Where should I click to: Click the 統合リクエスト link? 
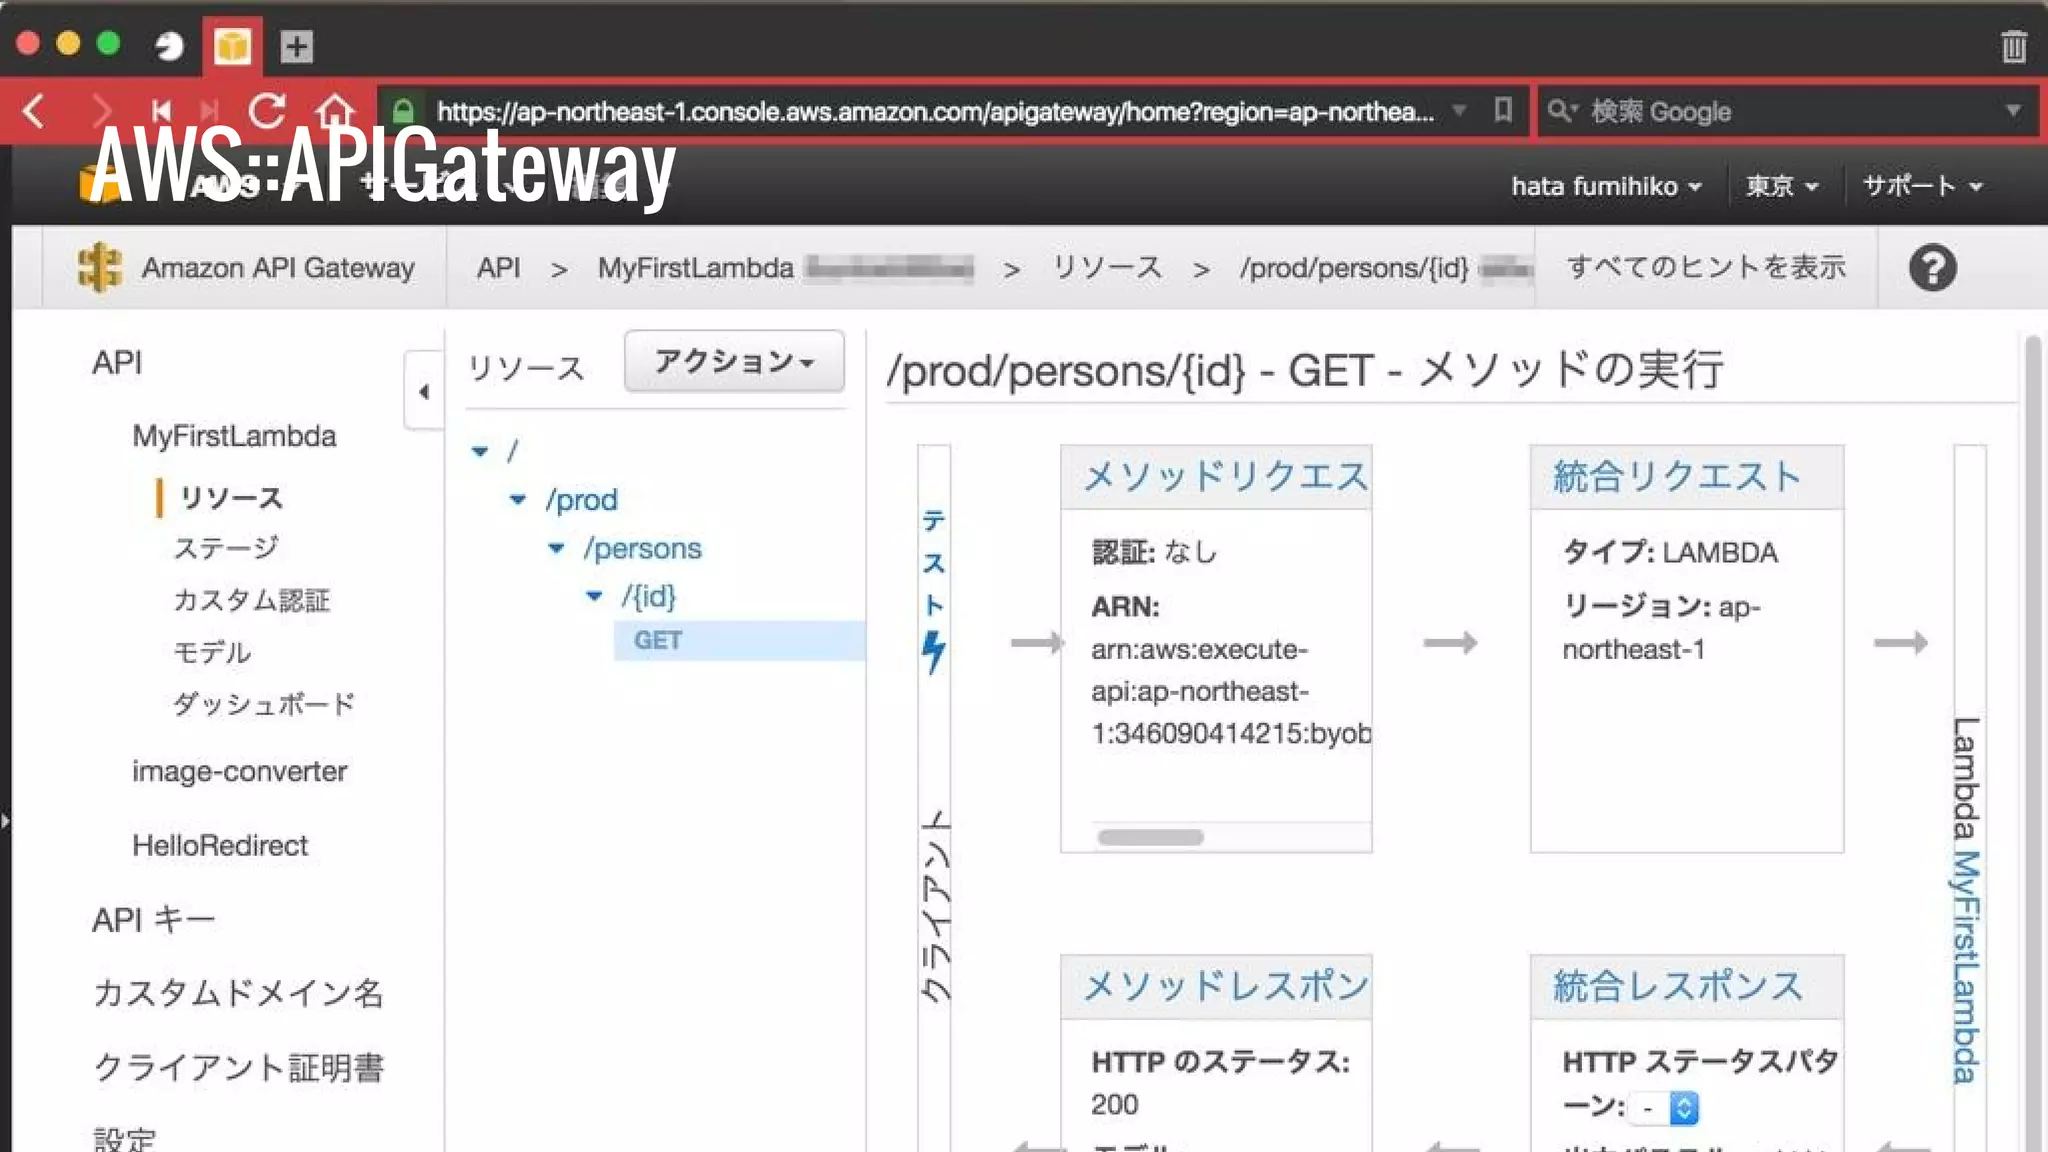click(1676, 476)
